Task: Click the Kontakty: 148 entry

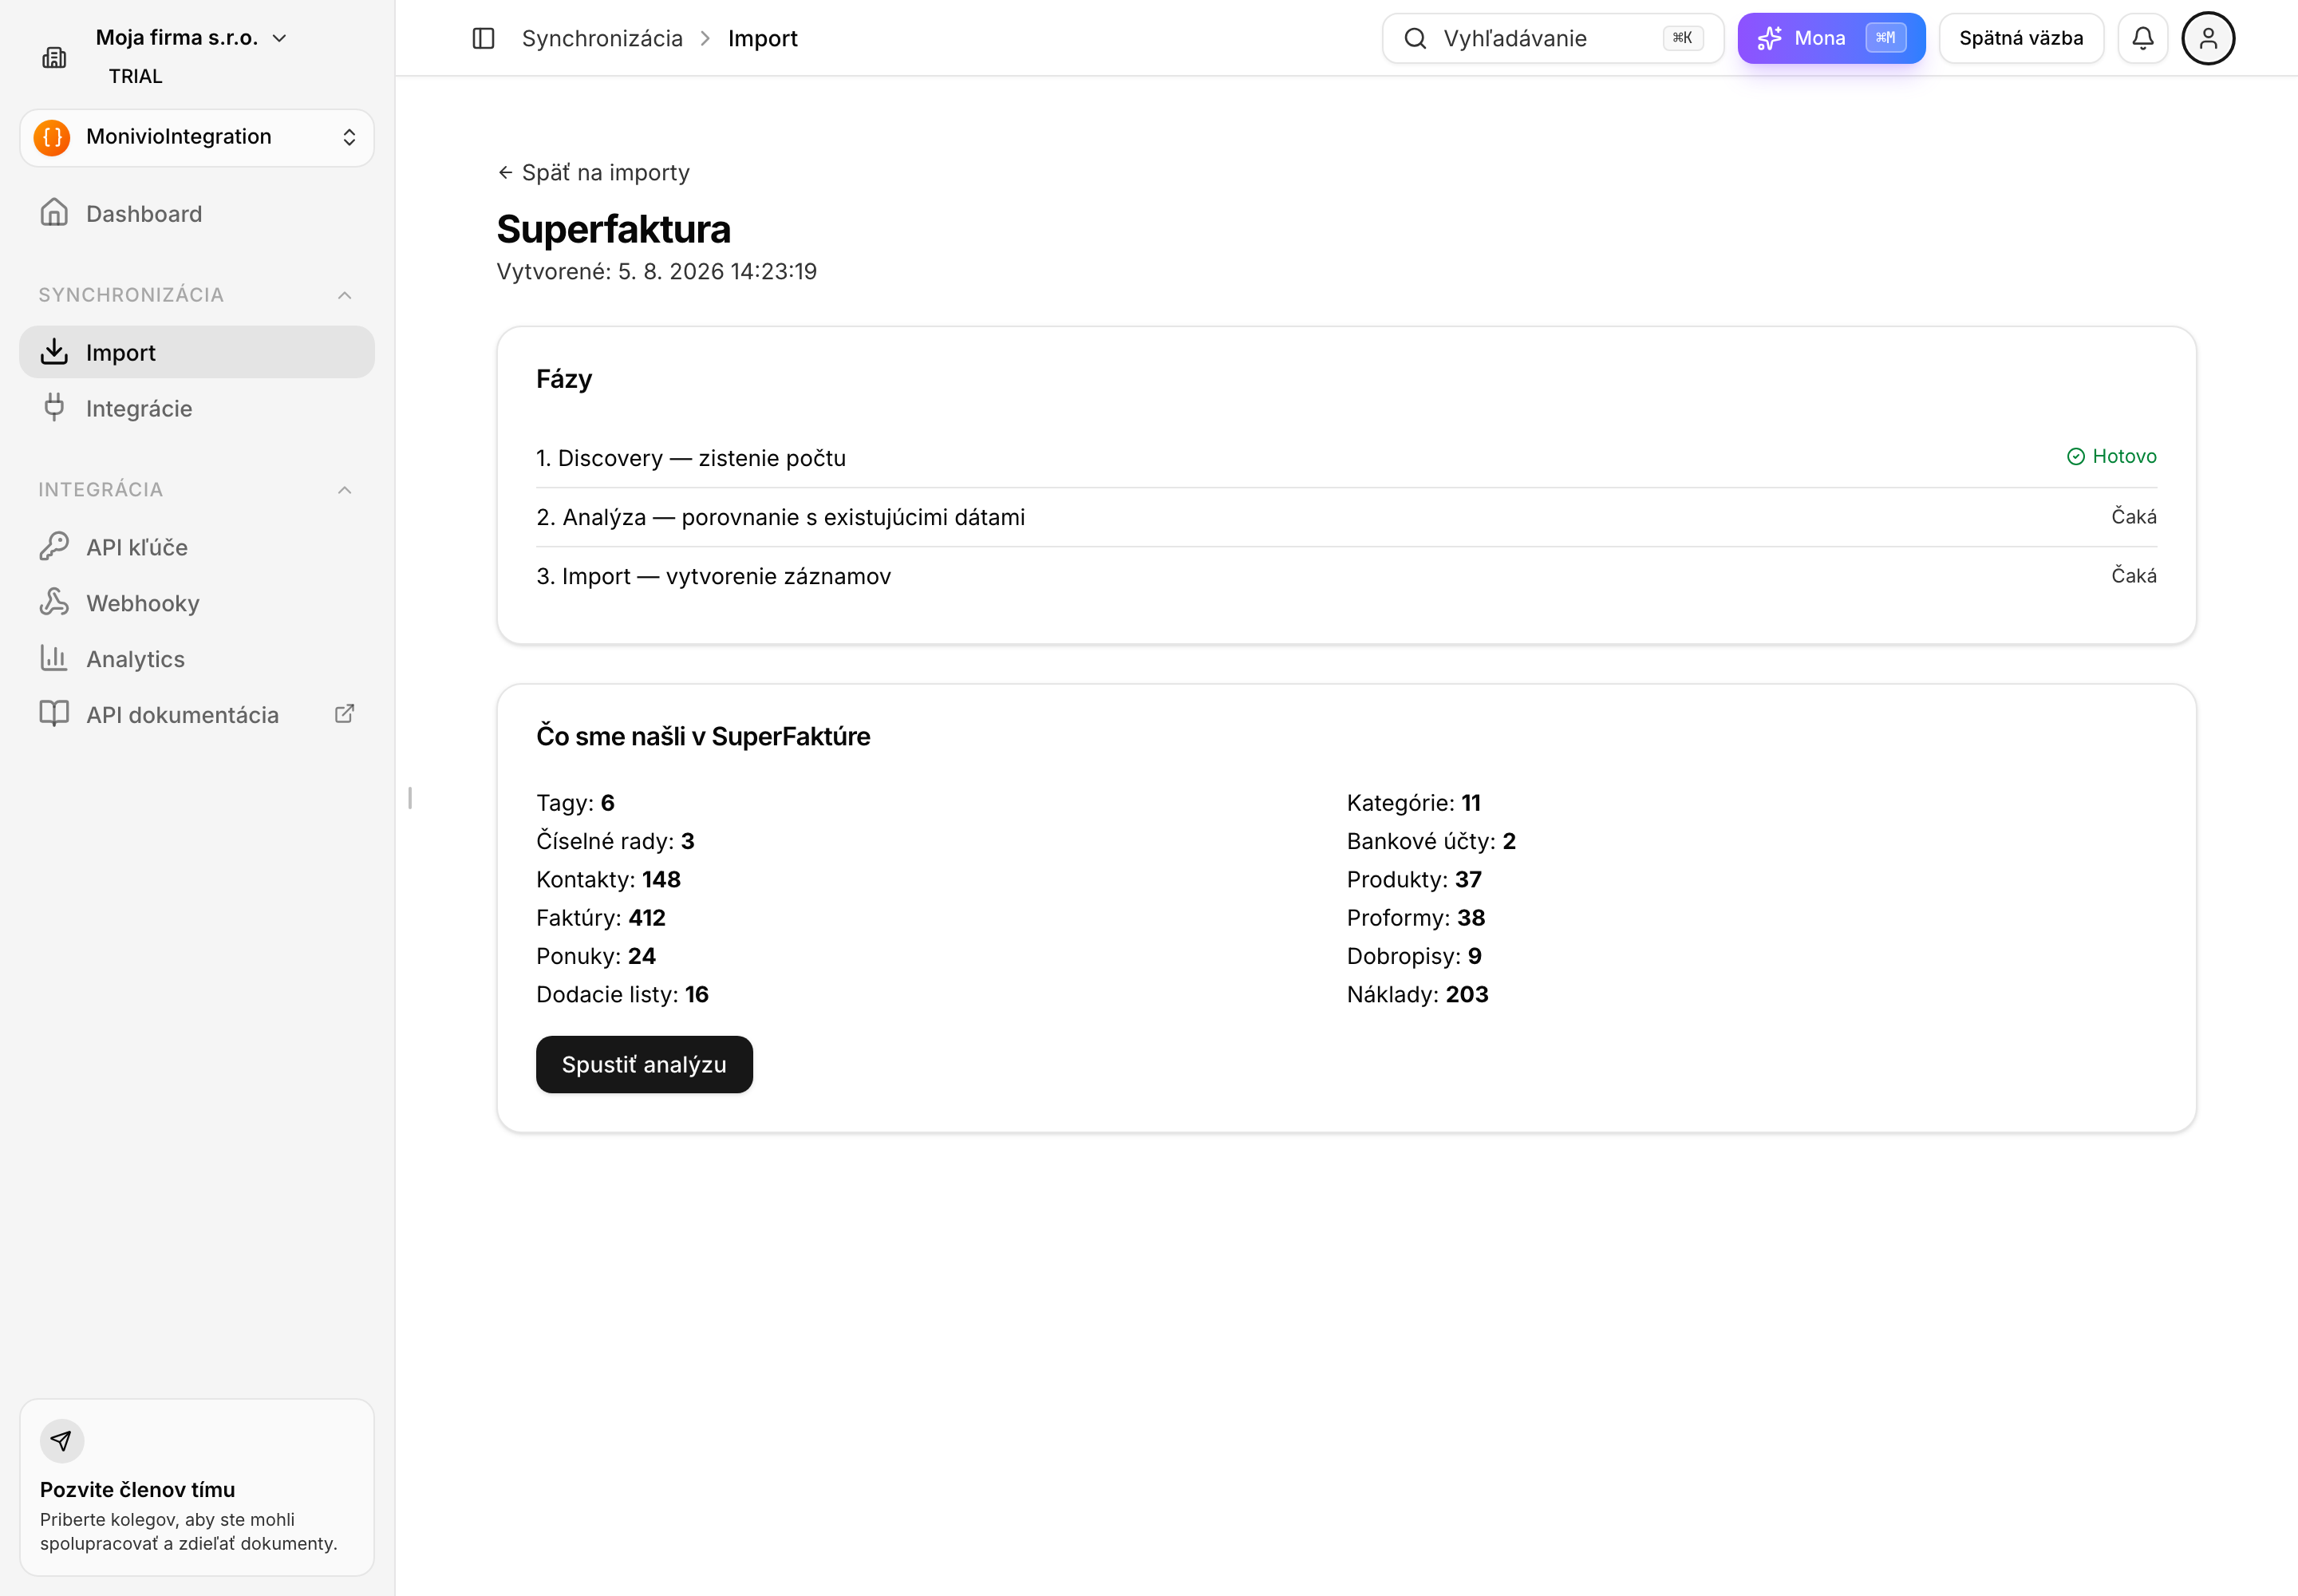Action: (x=608, y=879)
